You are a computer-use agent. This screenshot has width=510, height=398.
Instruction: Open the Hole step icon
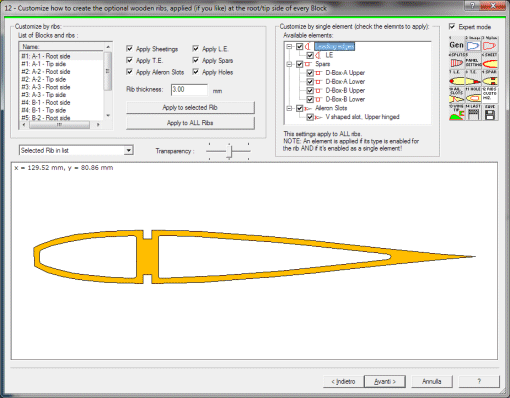click(473, 96)
